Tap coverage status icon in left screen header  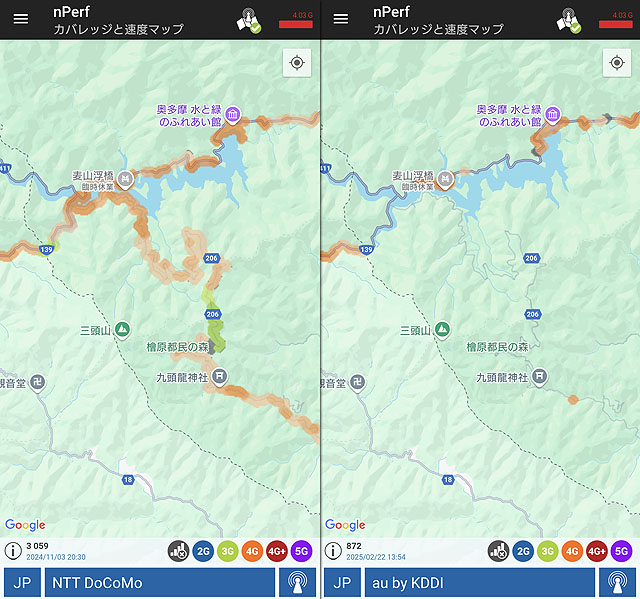[x=249, y=20]
